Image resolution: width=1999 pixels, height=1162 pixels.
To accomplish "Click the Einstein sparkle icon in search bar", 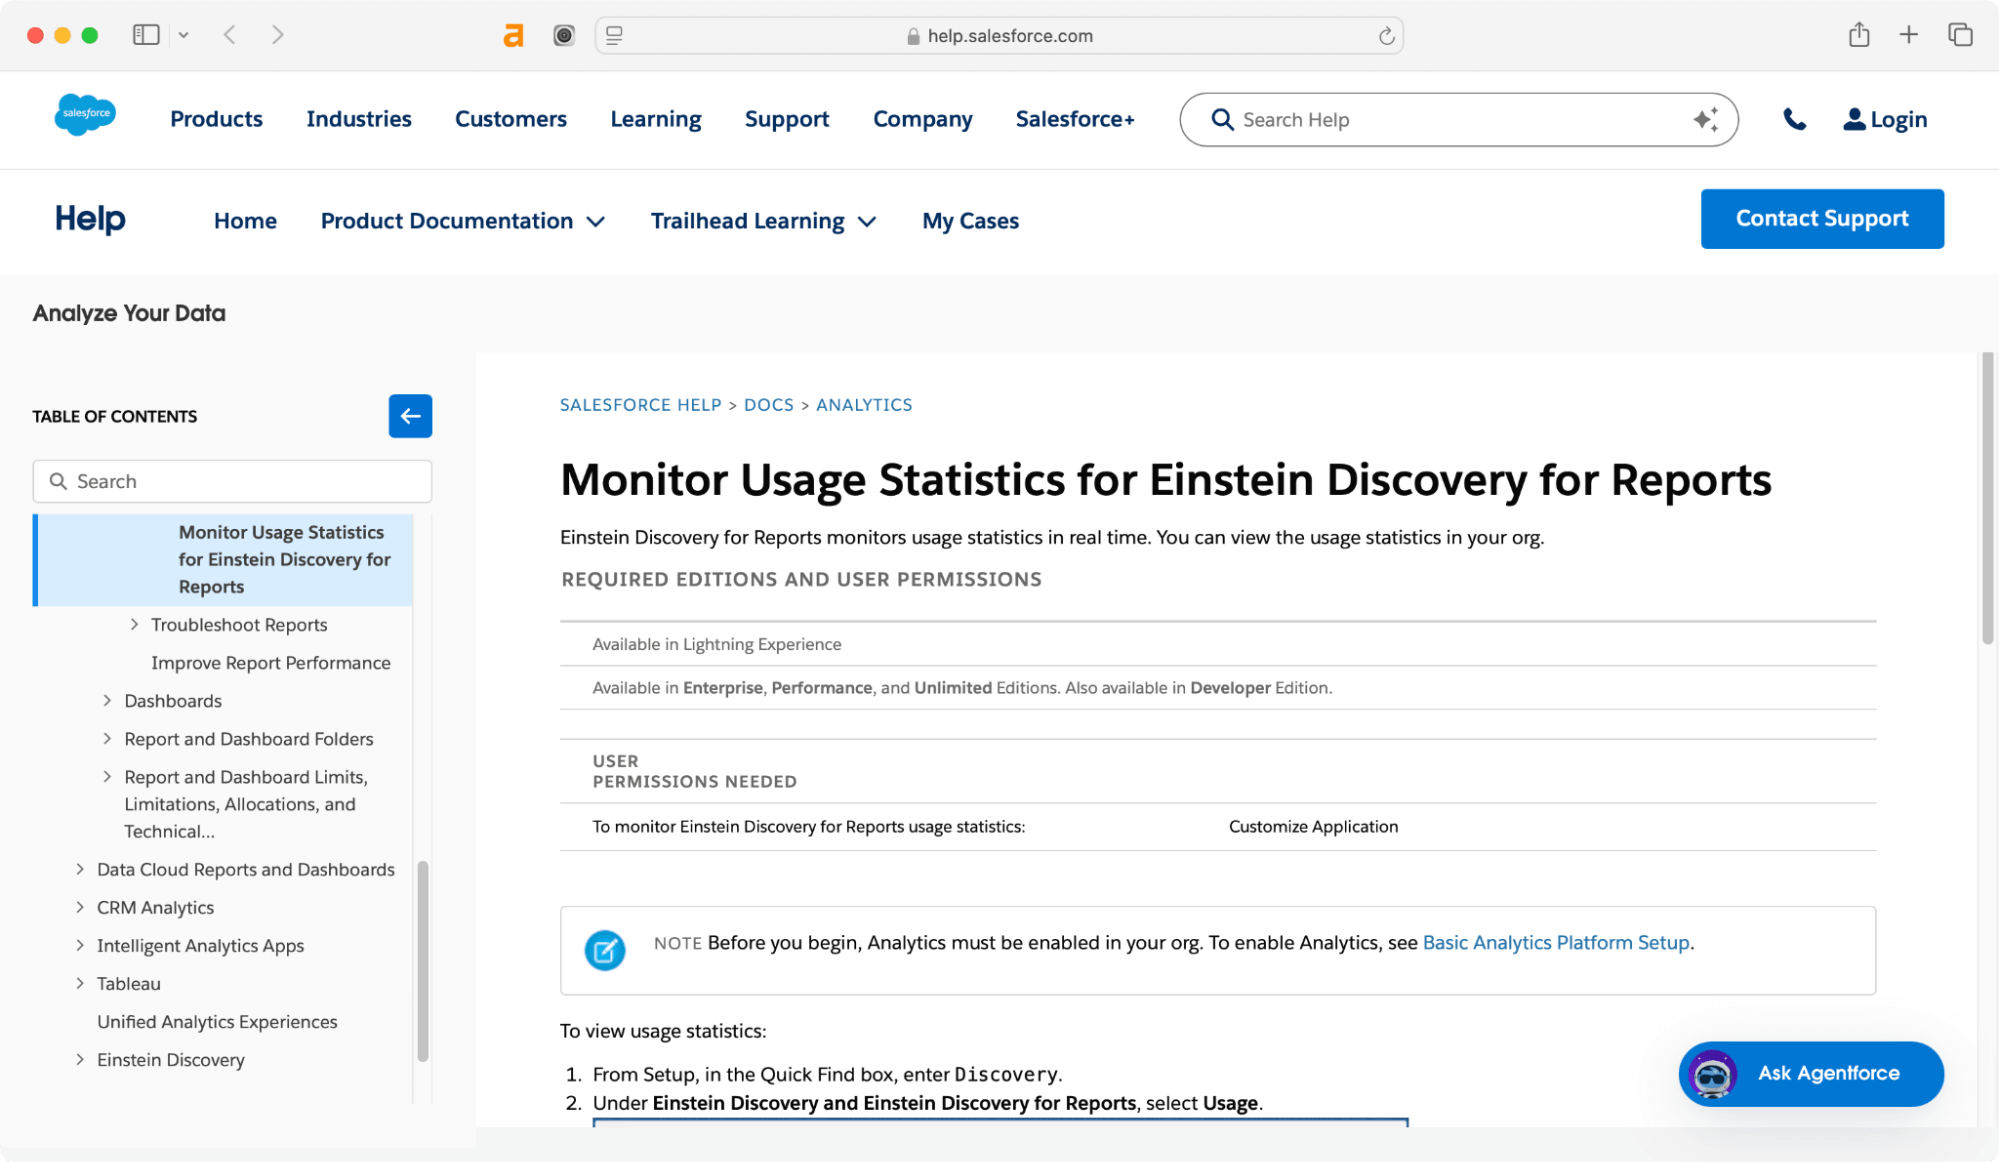I will click(1706, 119).
